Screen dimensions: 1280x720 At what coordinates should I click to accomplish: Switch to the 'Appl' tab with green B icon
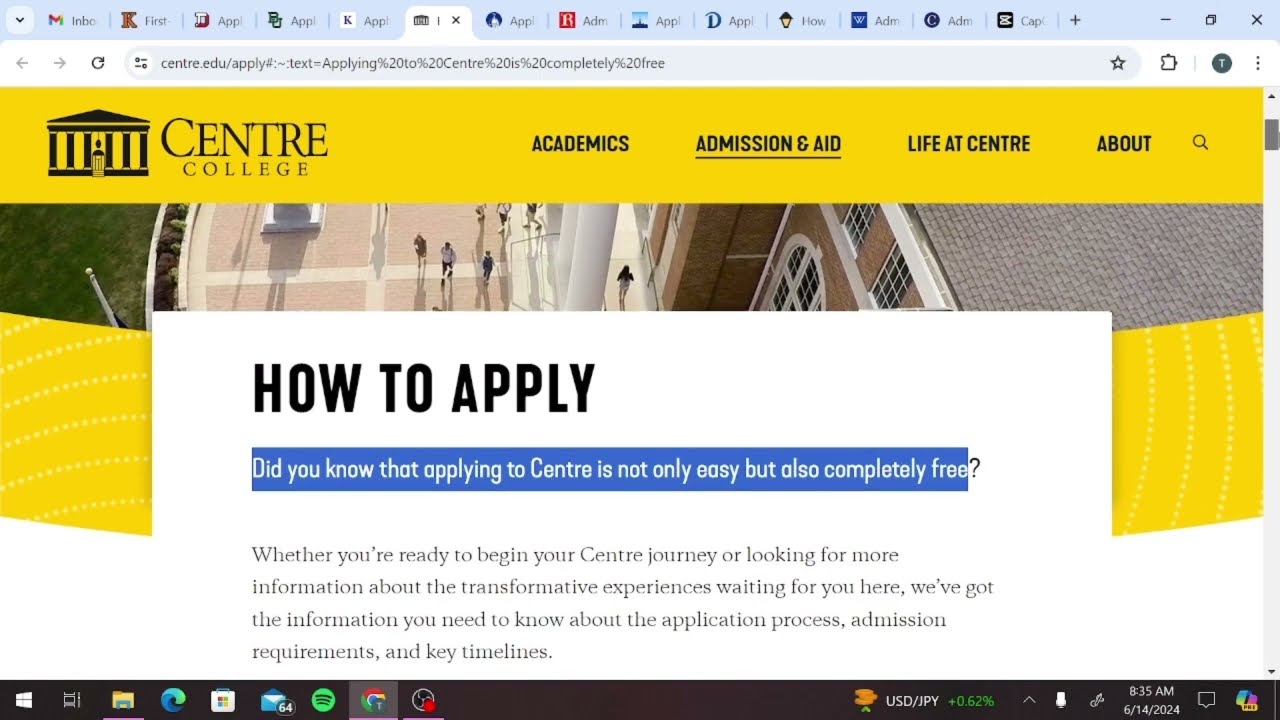[x=292, y=20]
